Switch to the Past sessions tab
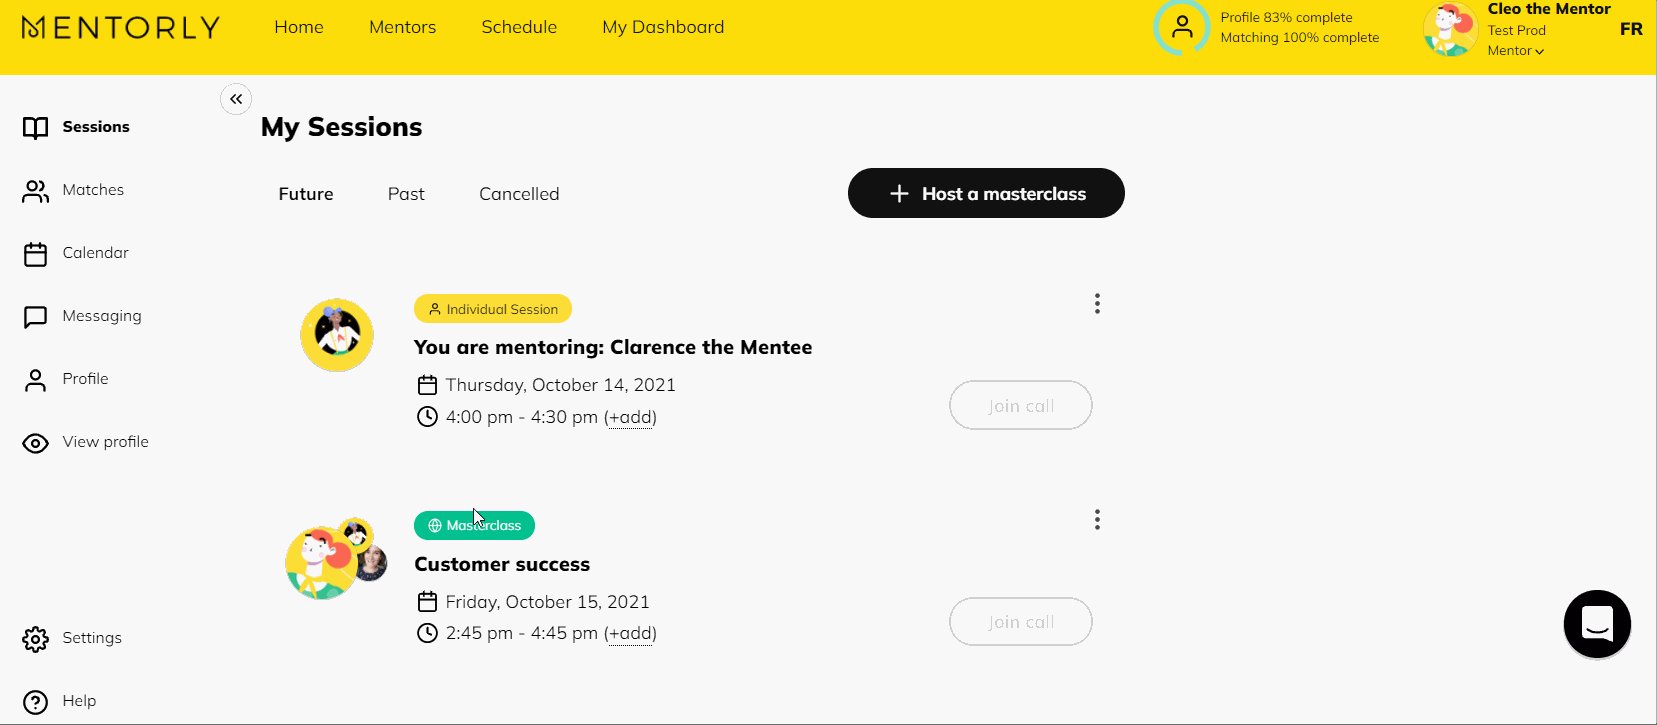Viewport: 1657px width, 725px height. (x=406, y=194)
